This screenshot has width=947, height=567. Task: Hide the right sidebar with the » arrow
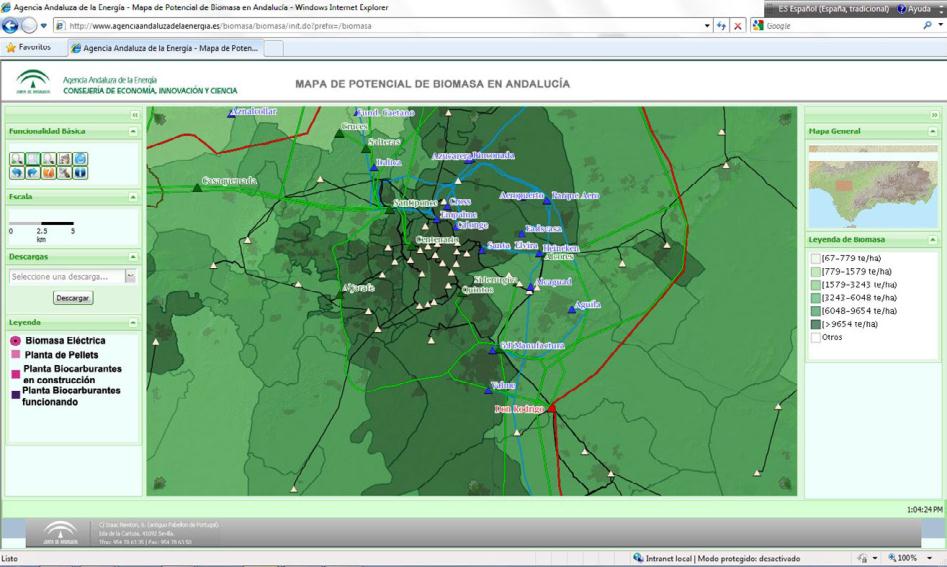[934, 115]
